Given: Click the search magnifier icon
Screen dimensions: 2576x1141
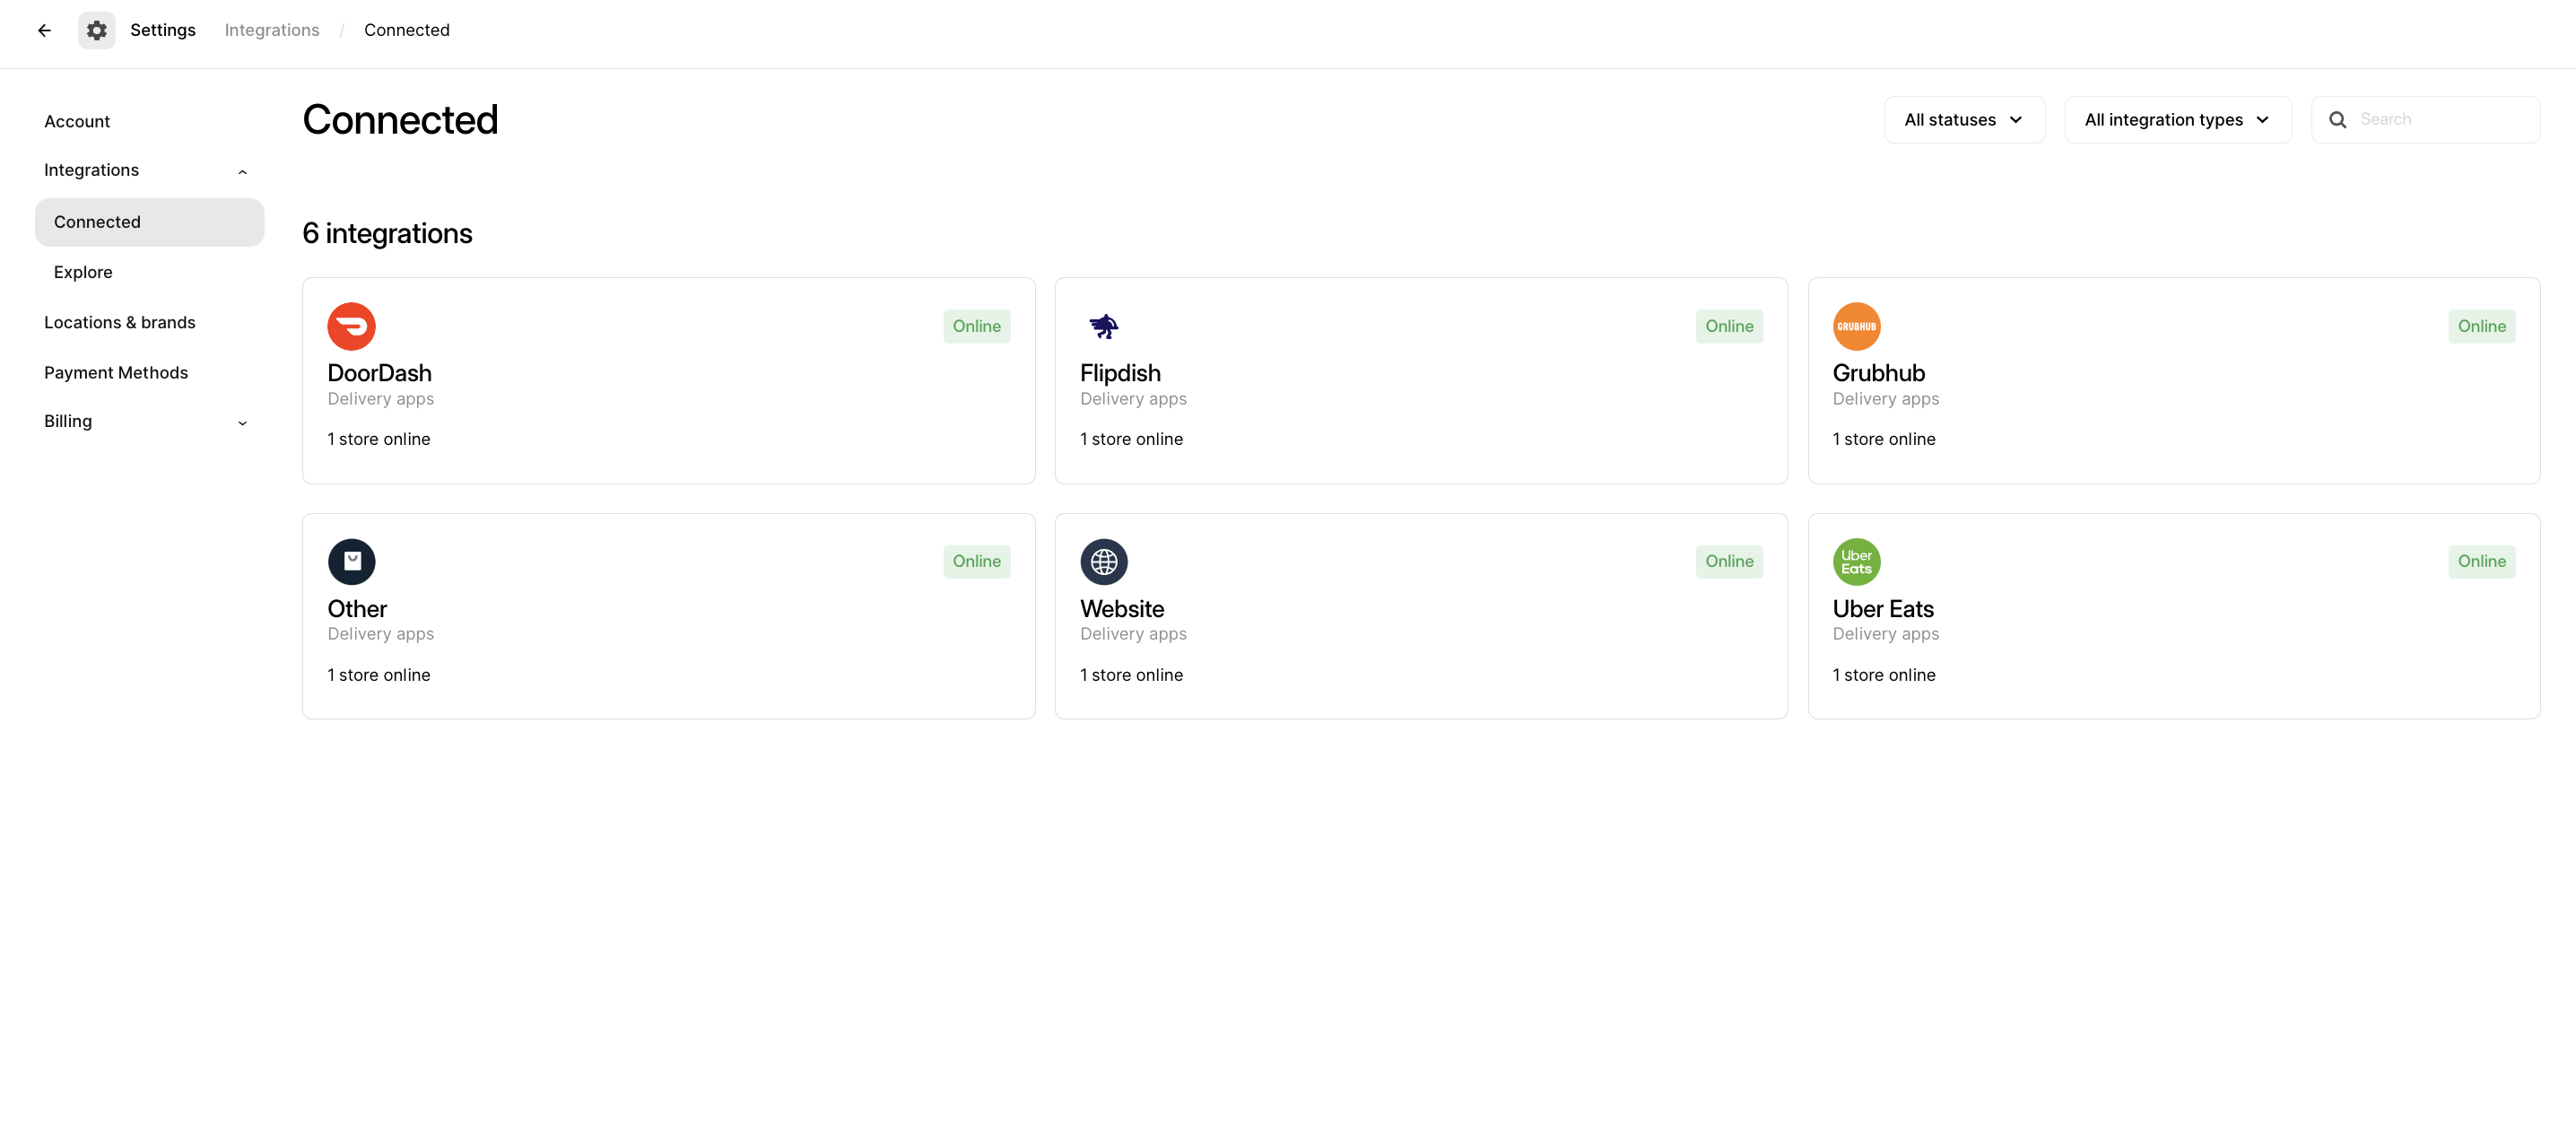Looking at the screenshot, I should pyautogui.click(x=2337, y=119).
